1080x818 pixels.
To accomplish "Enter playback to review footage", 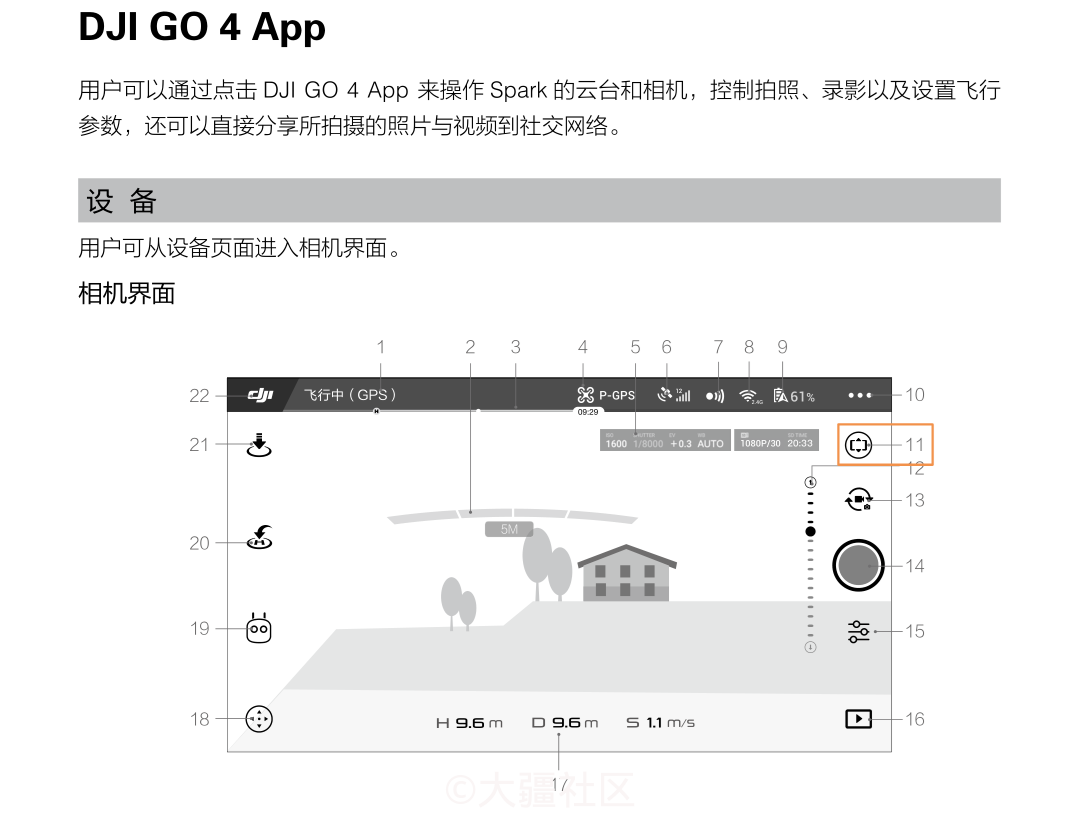I will click(857, 718).
